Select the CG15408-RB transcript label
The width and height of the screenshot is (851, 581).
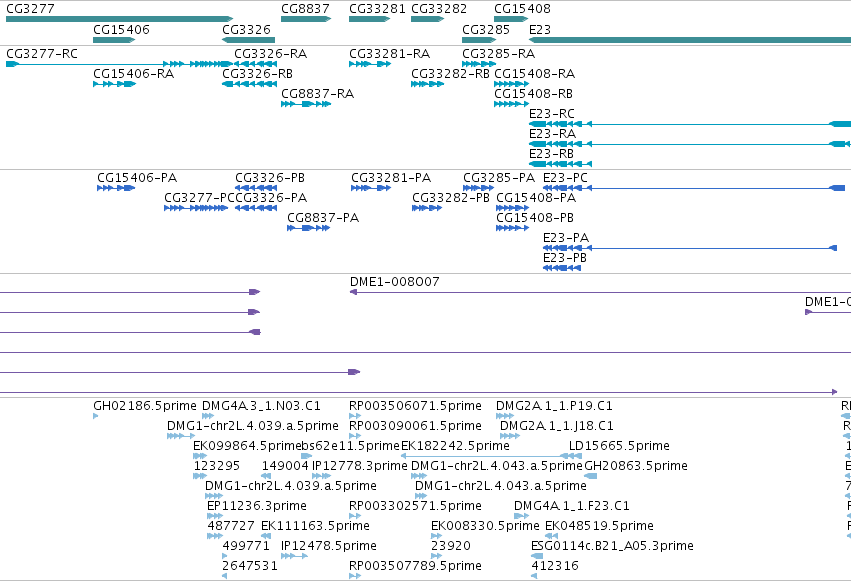pyautogui.click(x=534, y=94)
